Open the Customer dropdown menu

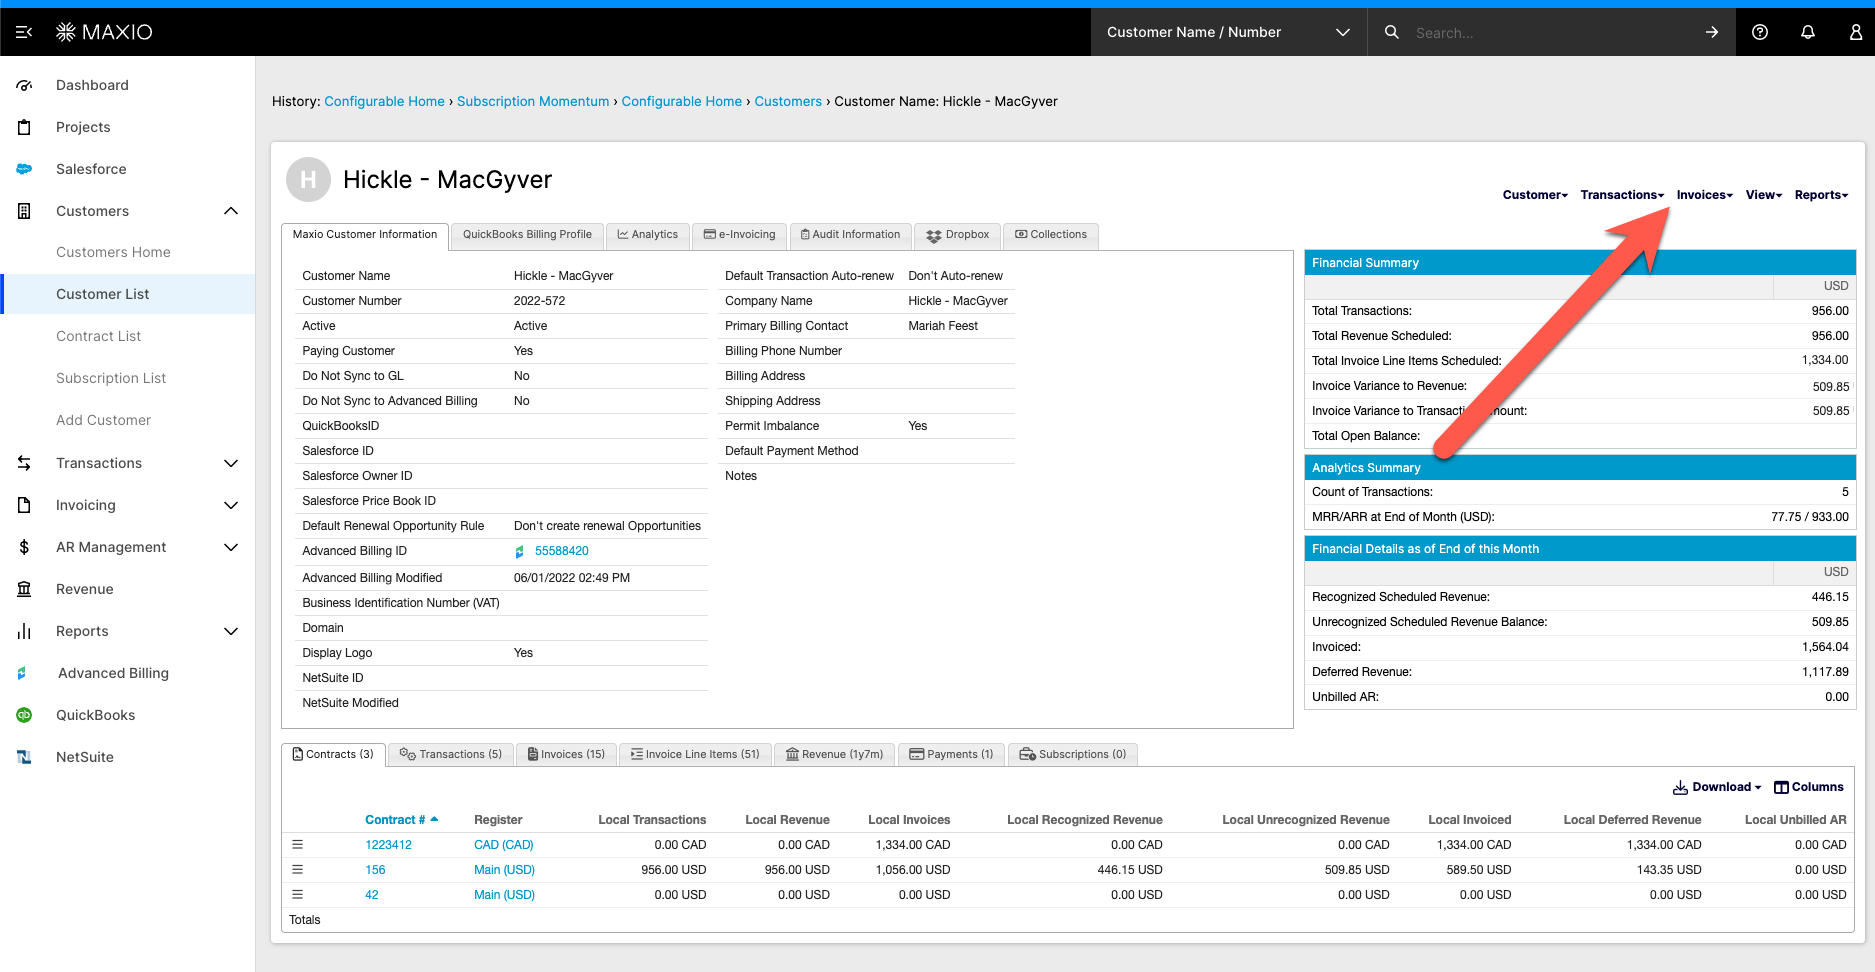(x=1535, y=195)
